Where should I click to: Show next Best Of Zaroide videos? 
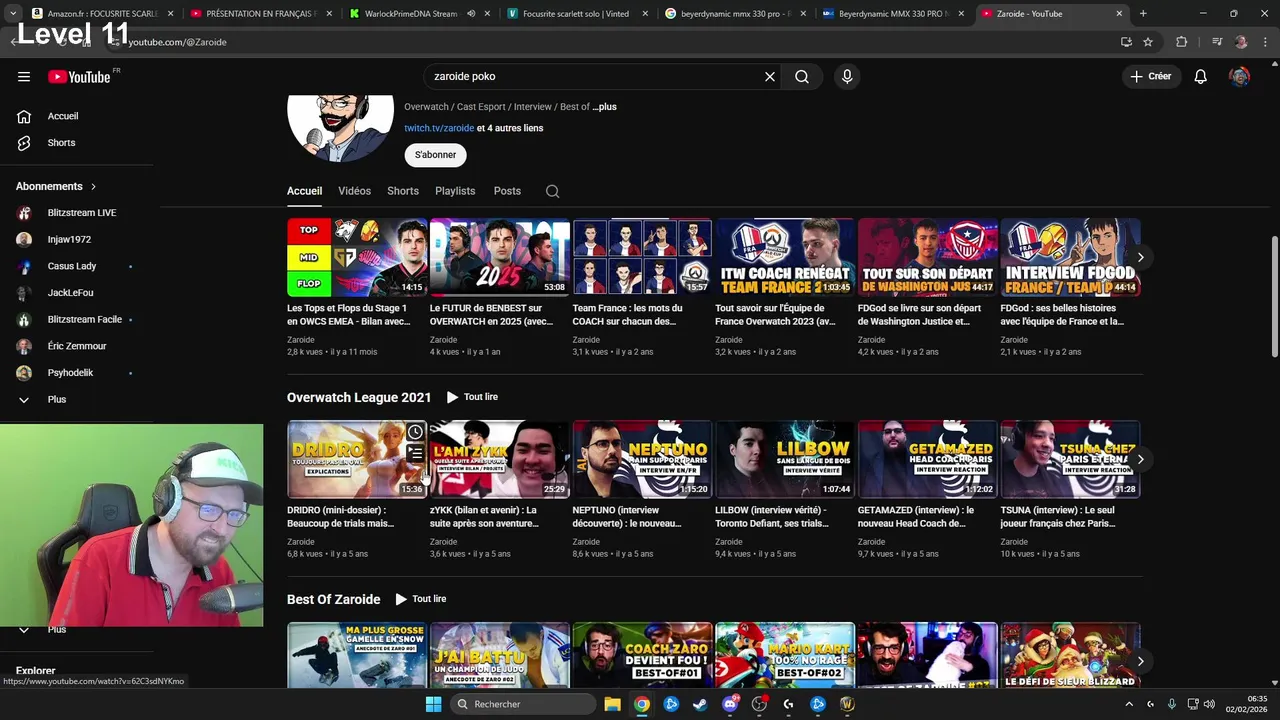click(1140, 661)
